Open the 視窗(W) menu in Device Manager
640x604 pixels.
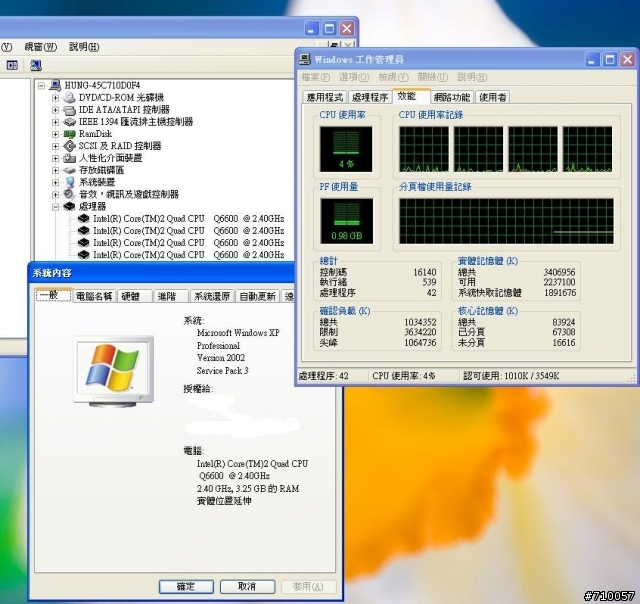point(40,47)
